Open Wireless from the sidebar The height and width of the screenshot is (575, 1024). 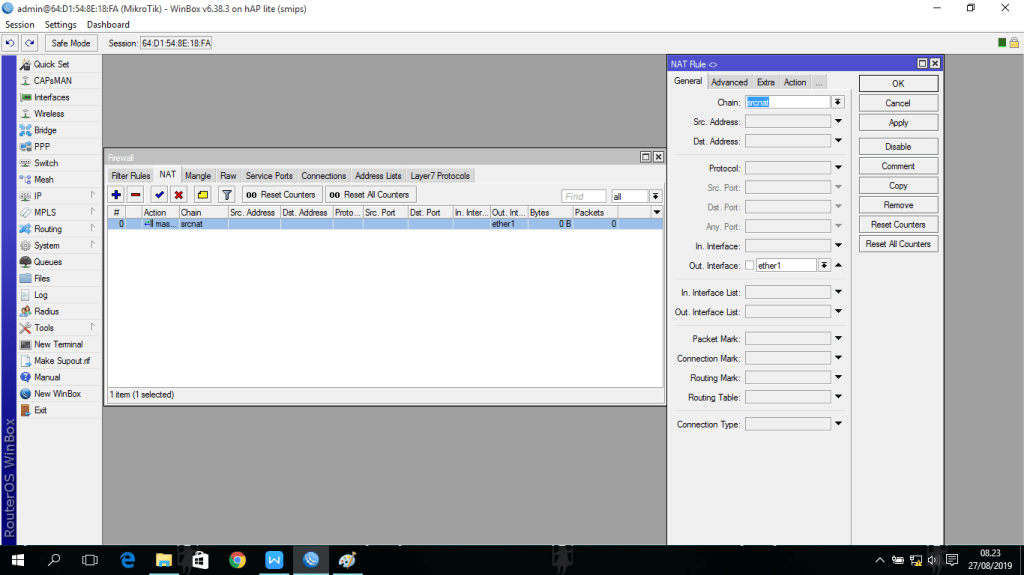(49, 114)
